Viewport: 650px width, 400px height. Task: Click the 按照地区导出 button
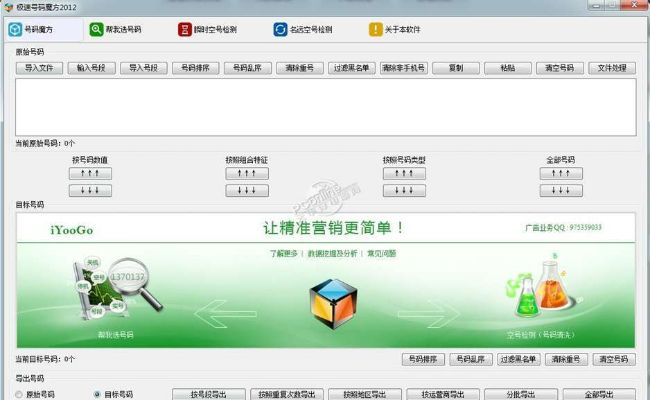(365, 394)
